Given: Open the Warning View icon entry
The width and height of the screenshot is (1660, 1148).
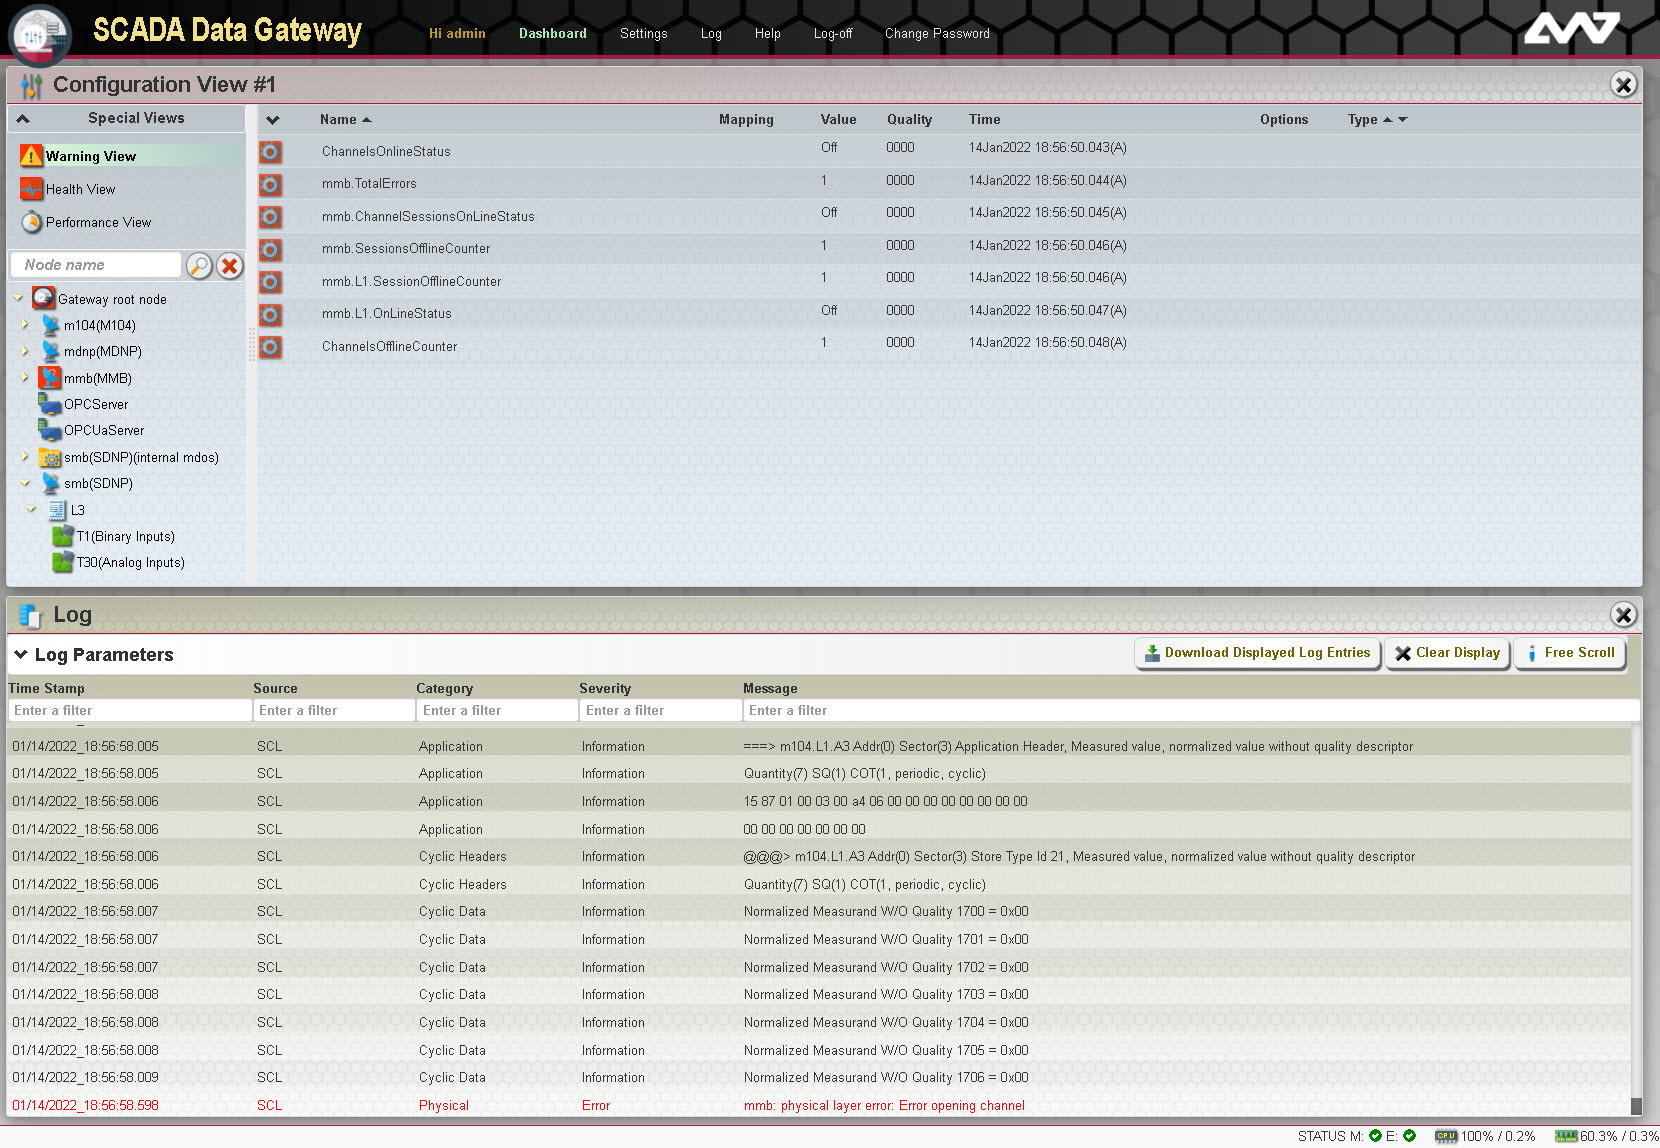Looking at the screenshot, I should click(31, 156).
